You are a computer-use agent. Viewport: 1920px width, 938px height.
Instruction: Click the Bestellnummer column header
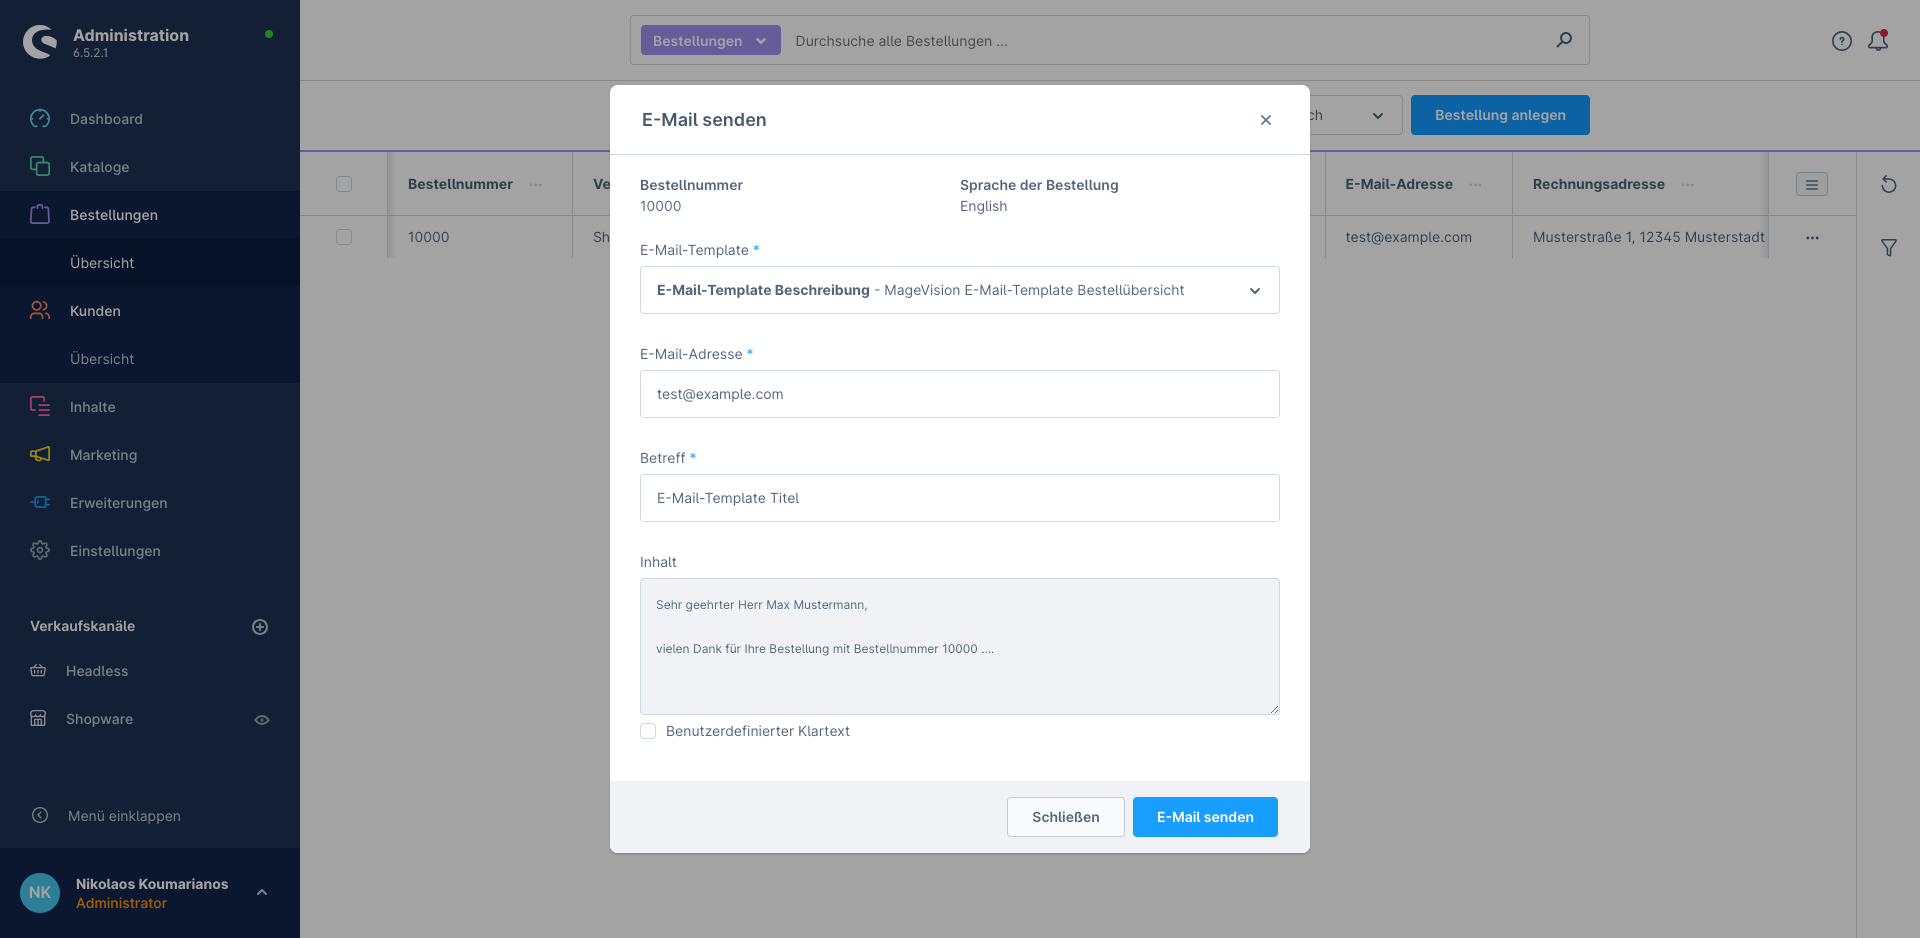click(x=460, y=184)
